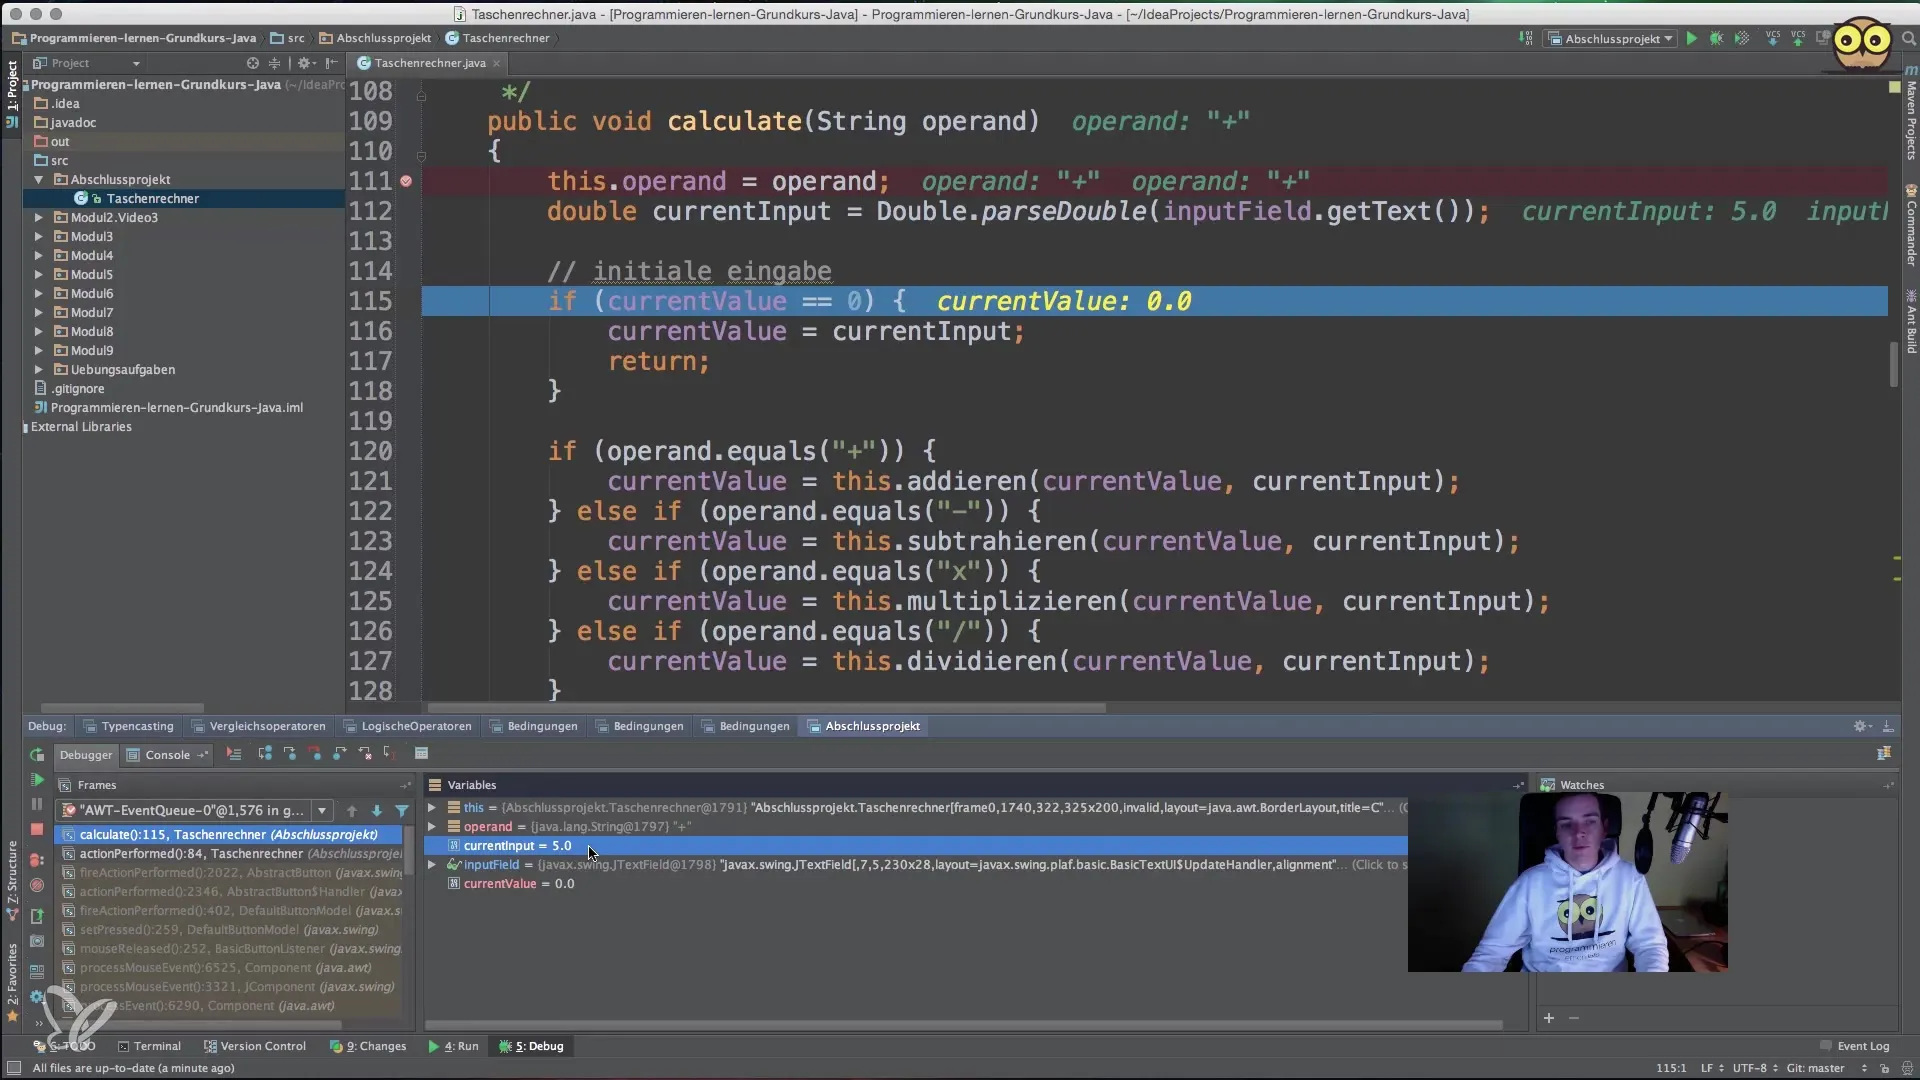Open the Evaluate Expression calculator icon
The image size is (1920, 1080).
point(421,754)
